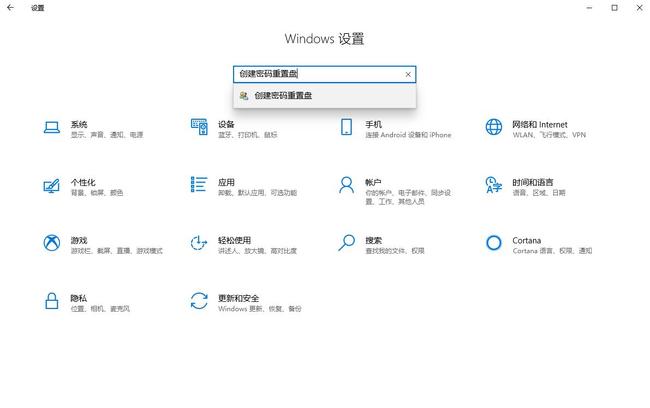Click the Privacy (隐私) lock icon
Viewport: 650px width, 408px height.
point(52,301)
